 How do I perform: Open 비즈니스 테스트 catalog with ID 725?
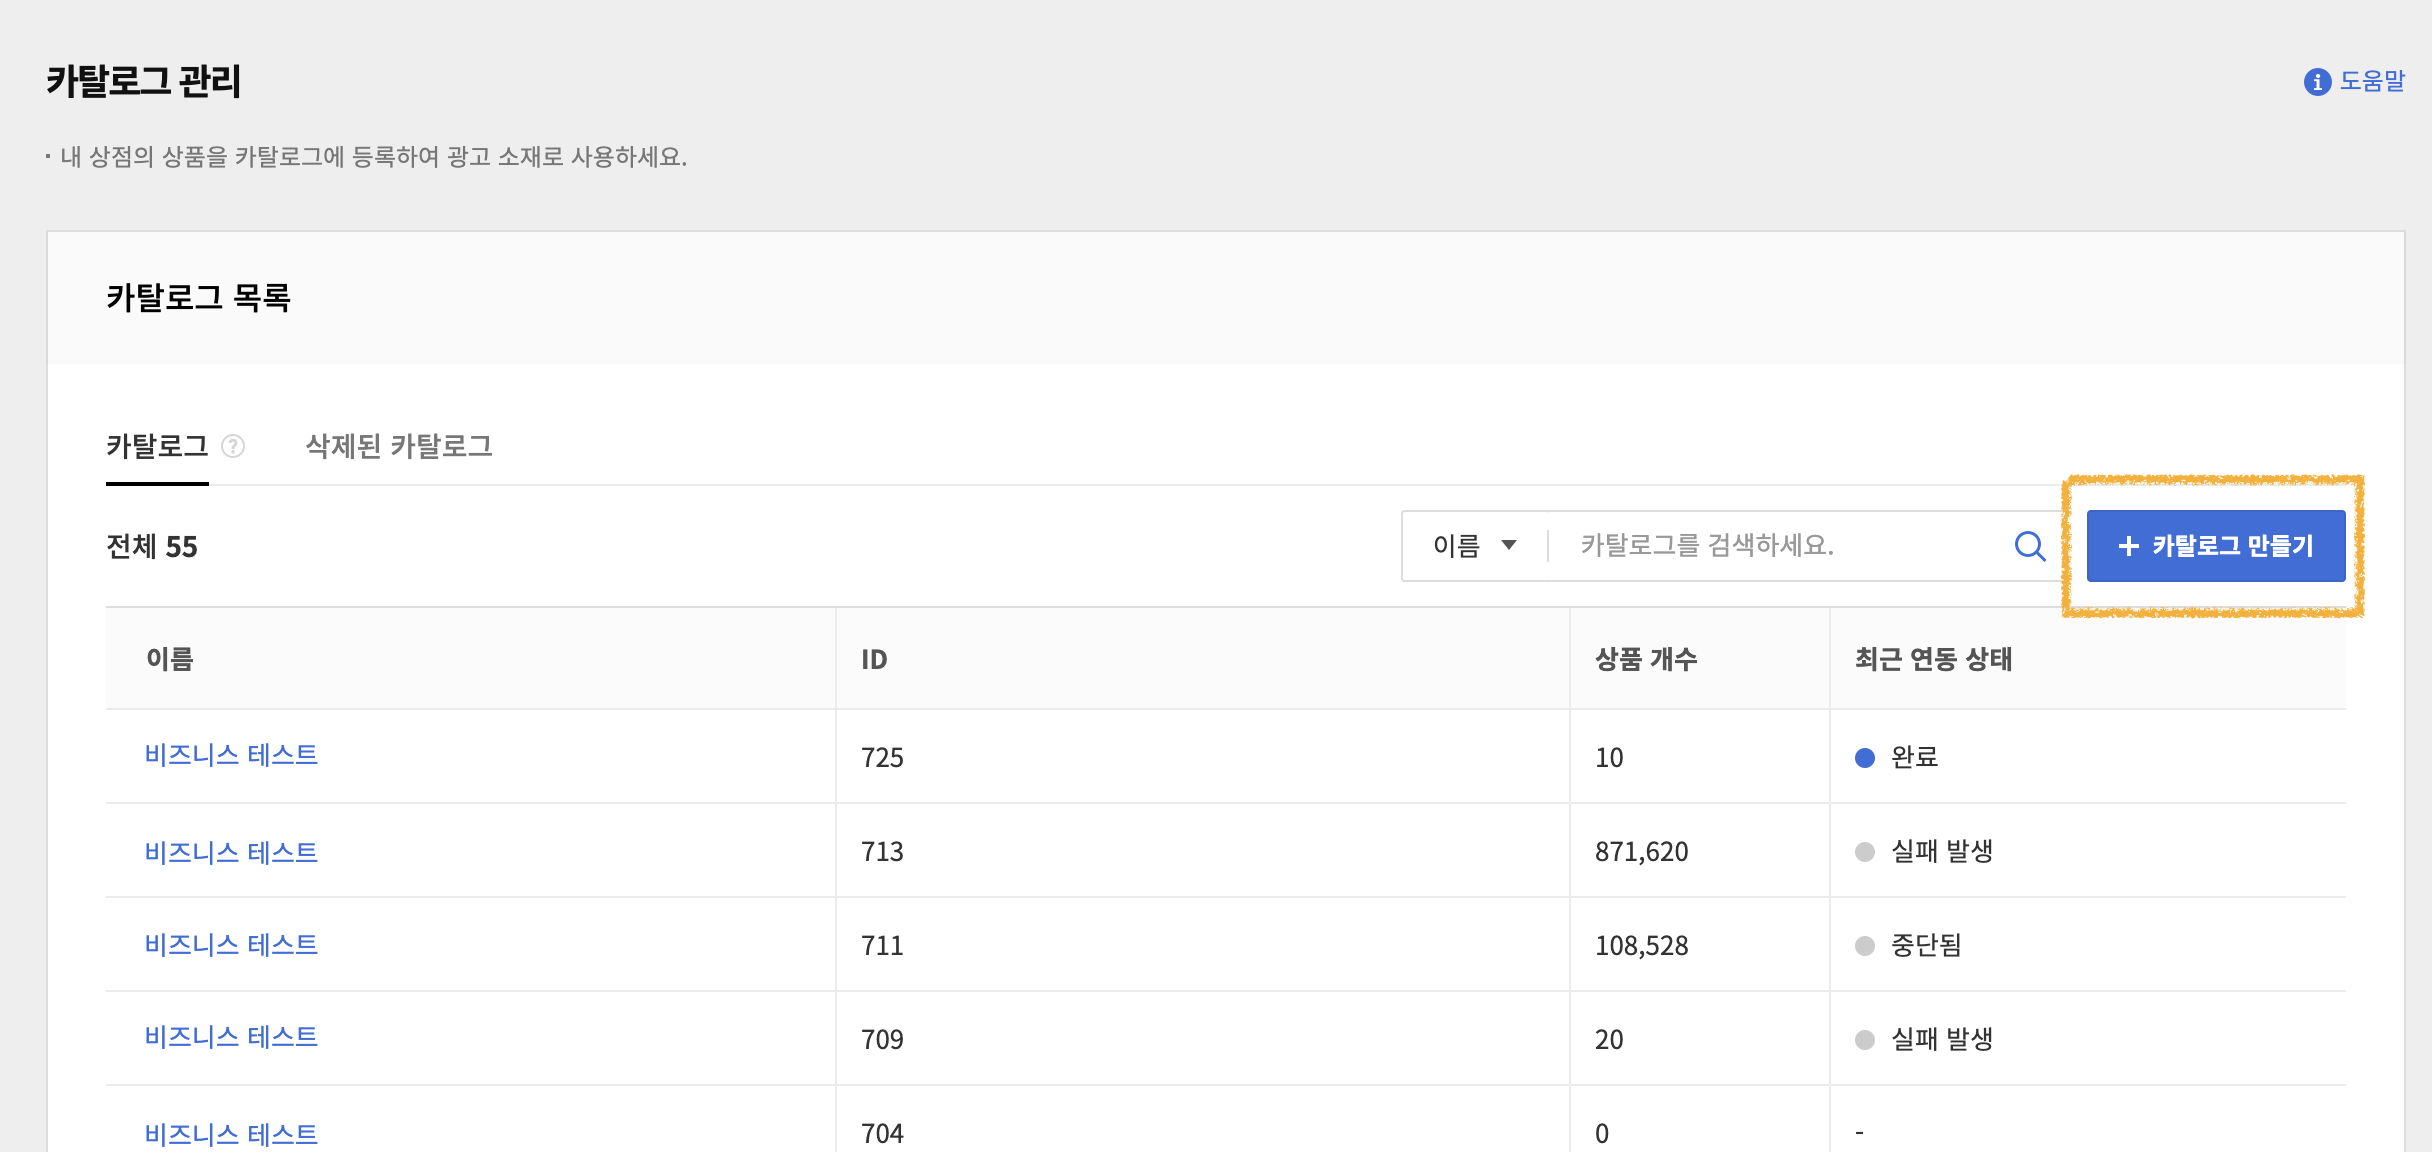[231, 755]
